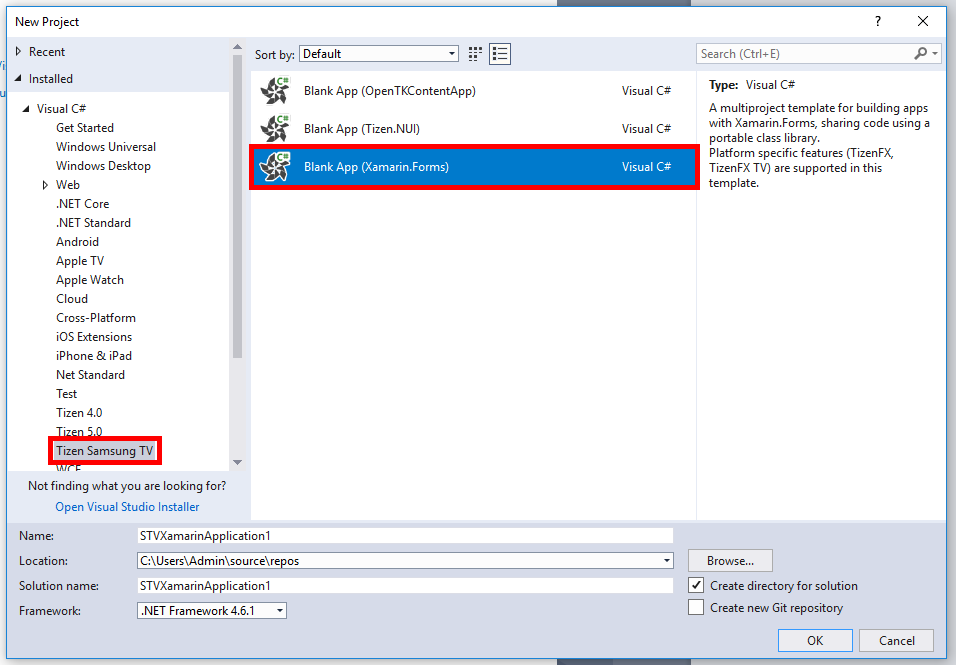This screenshot has width=956, height=665.
Task: Enable Create new Git repository
Action: tap(696, 607)
